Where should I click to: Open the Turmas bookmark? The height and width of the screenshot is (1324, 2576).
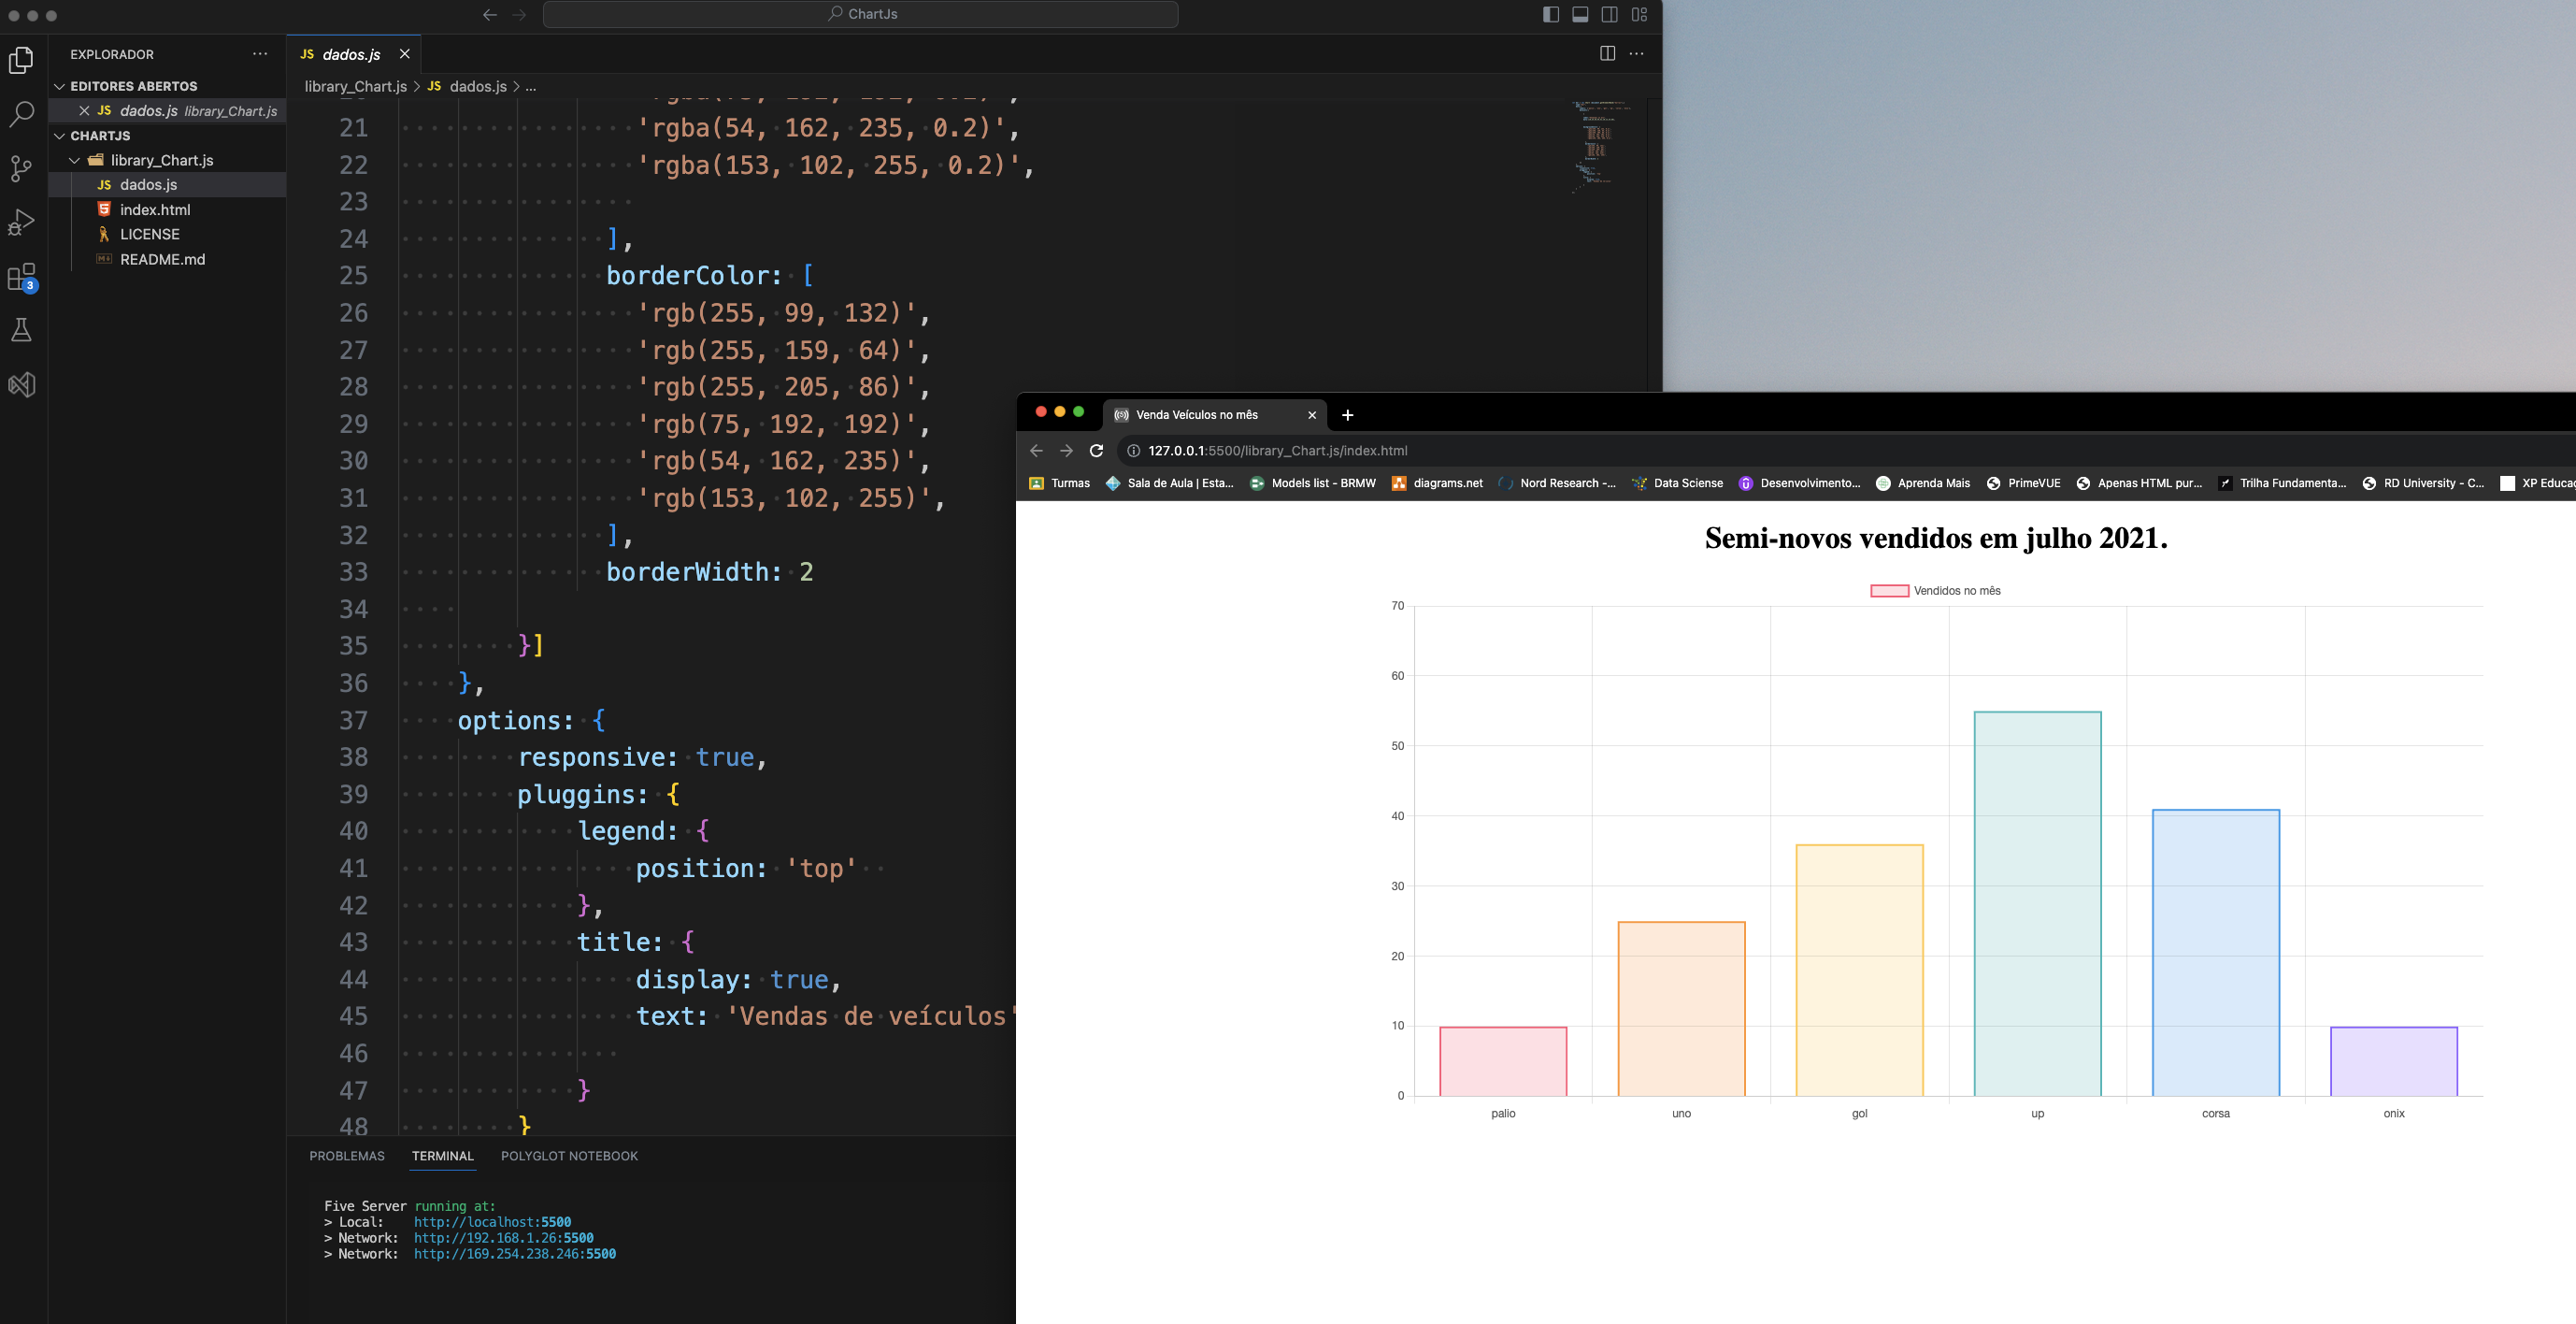click(x=1060, y=483)
